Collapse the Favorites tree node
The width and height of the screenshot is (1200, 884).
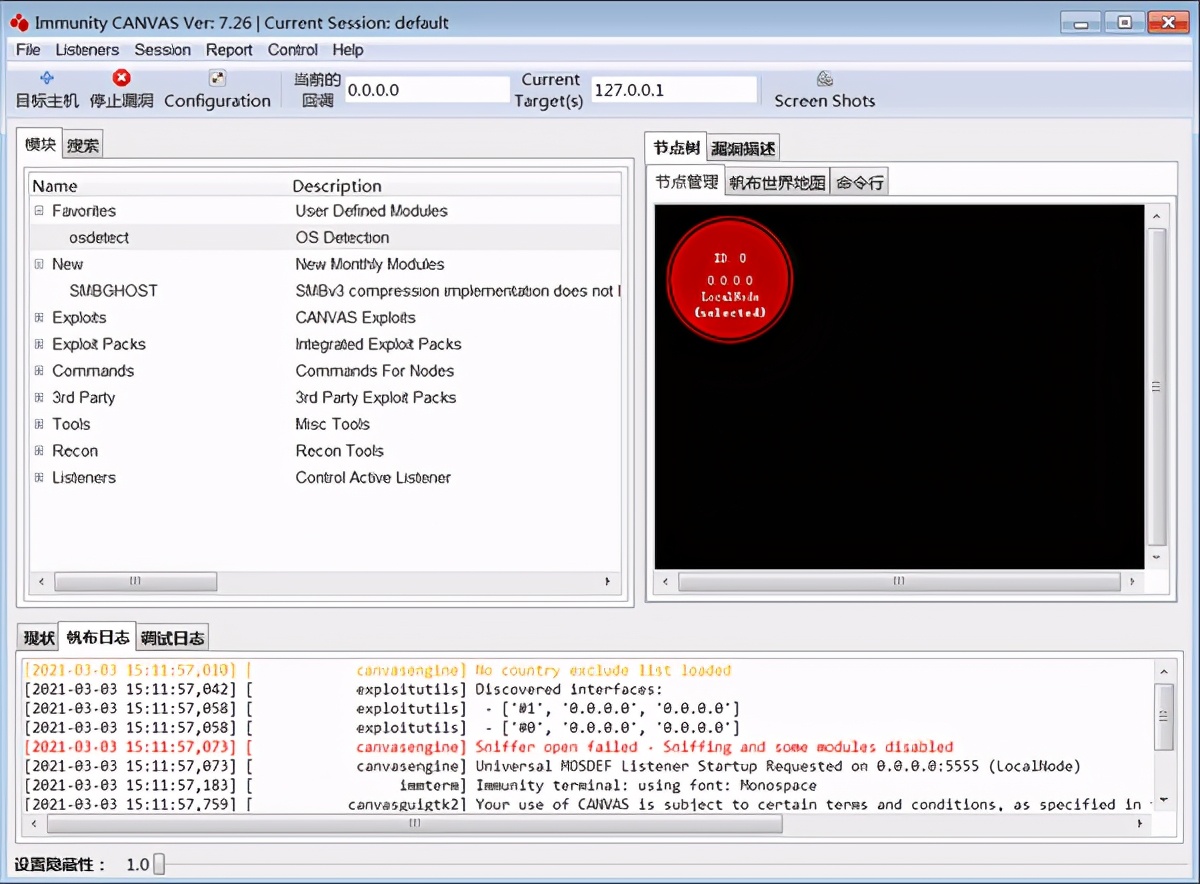coord(39,211)
